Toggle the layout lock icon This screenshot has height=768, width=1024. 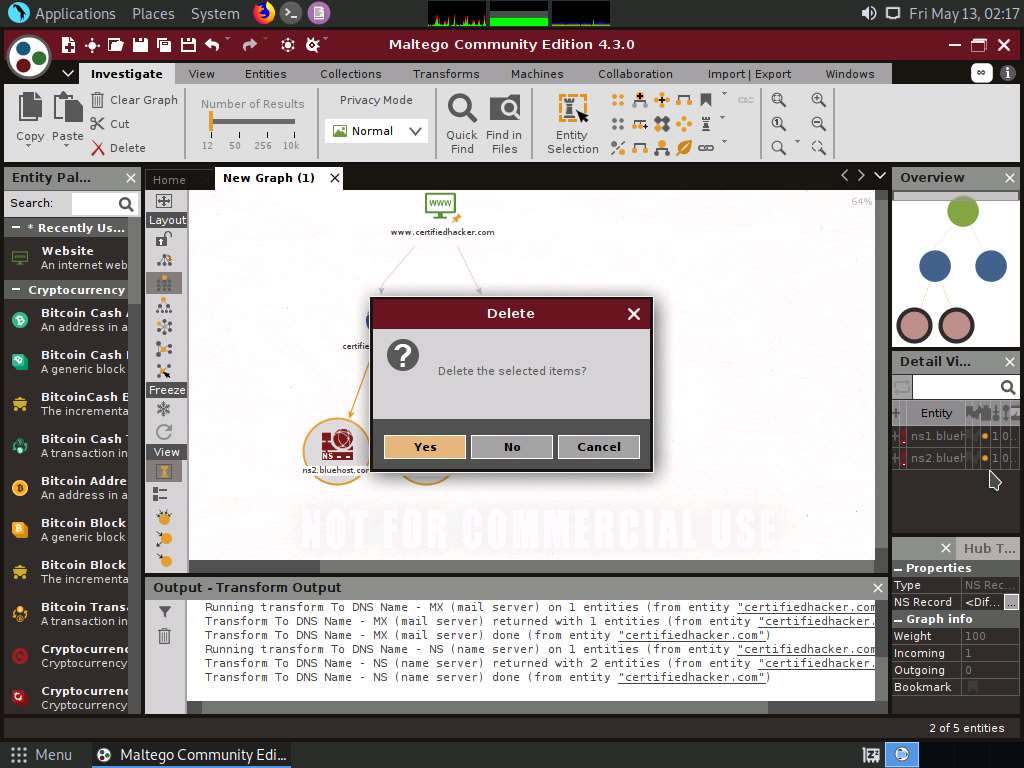tap(164, 239)
